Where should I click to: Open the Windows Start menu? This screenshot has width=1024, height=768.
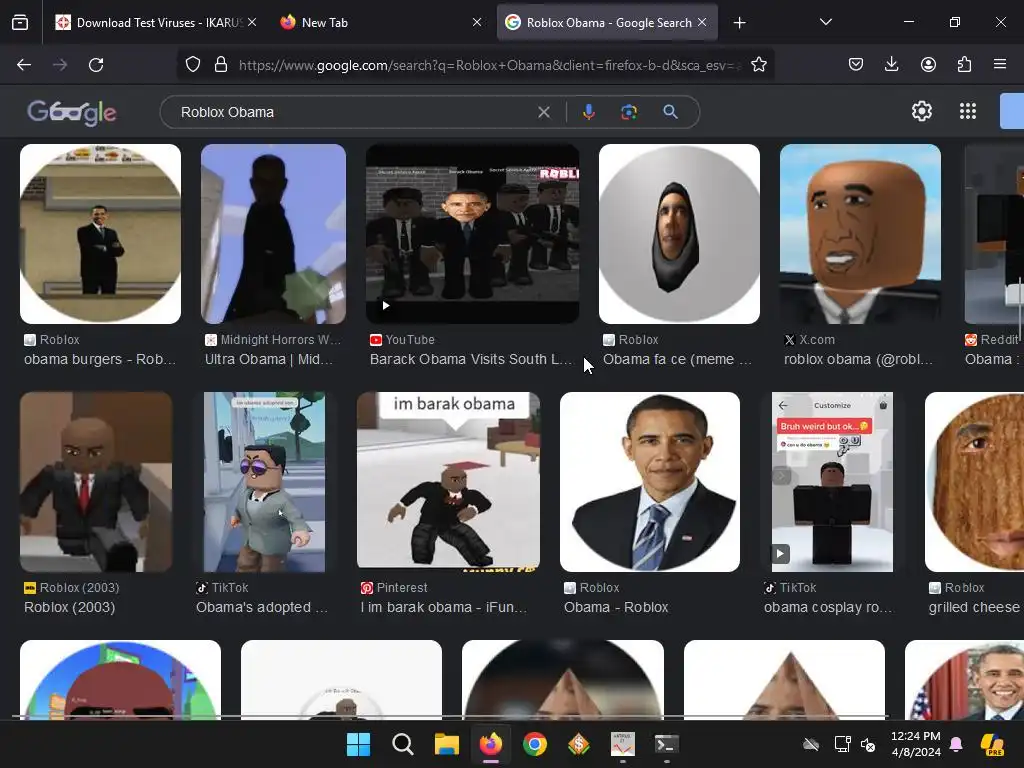tap(358, 744)
